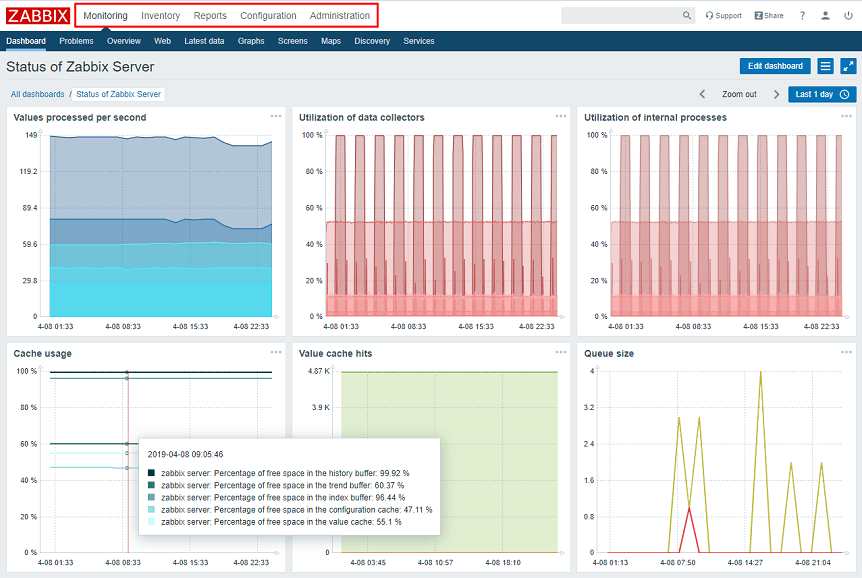Click the search magnifier icon
The image size is (862, 578).
point(687,16)
